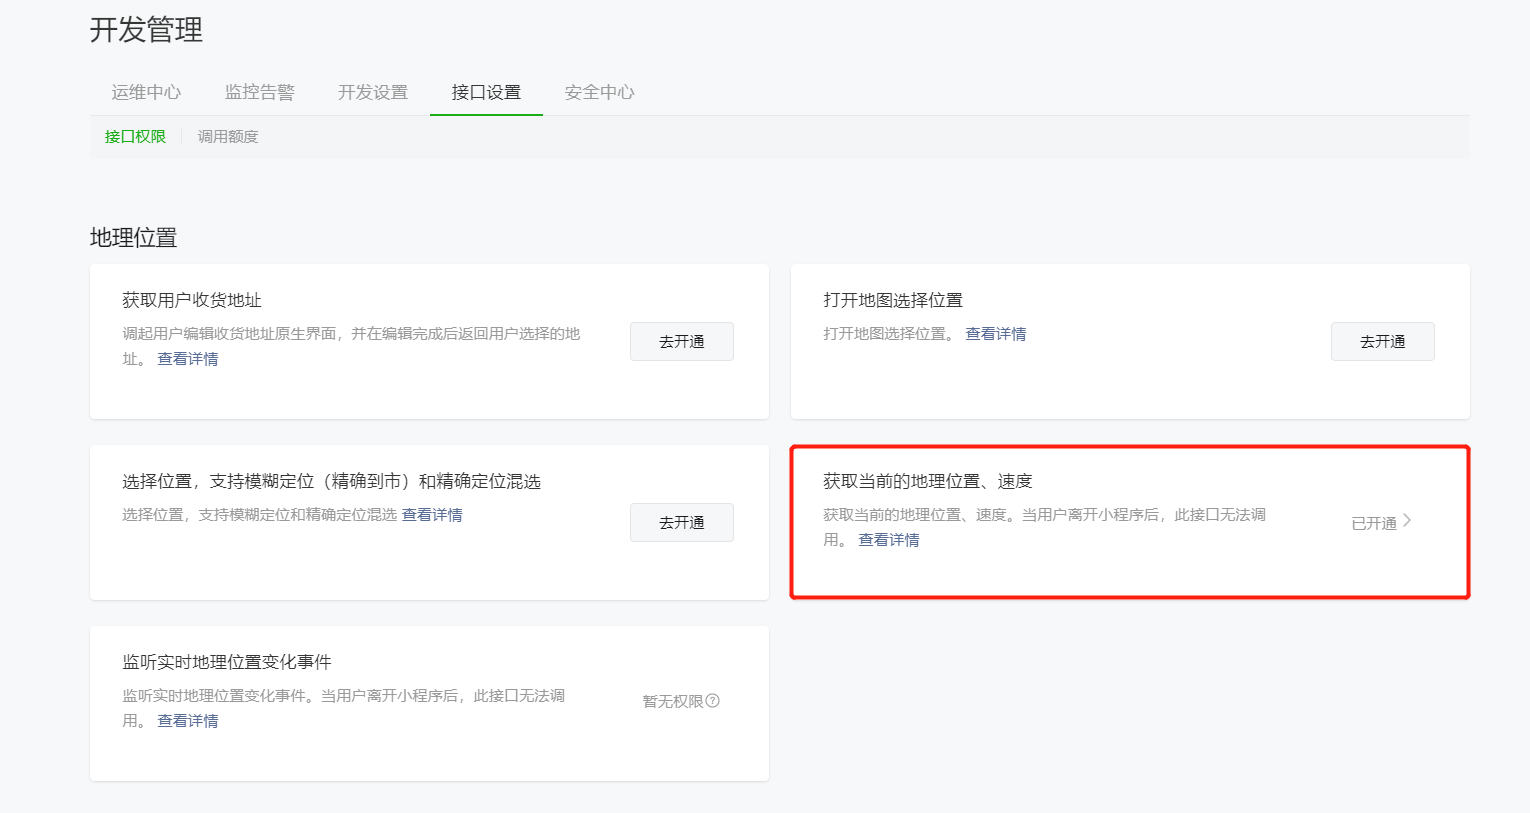Image resolution: width=1530 pixels, height=813 pixels.
Task: Switch to the 运维中心 tab
Action: pos(146,92)
